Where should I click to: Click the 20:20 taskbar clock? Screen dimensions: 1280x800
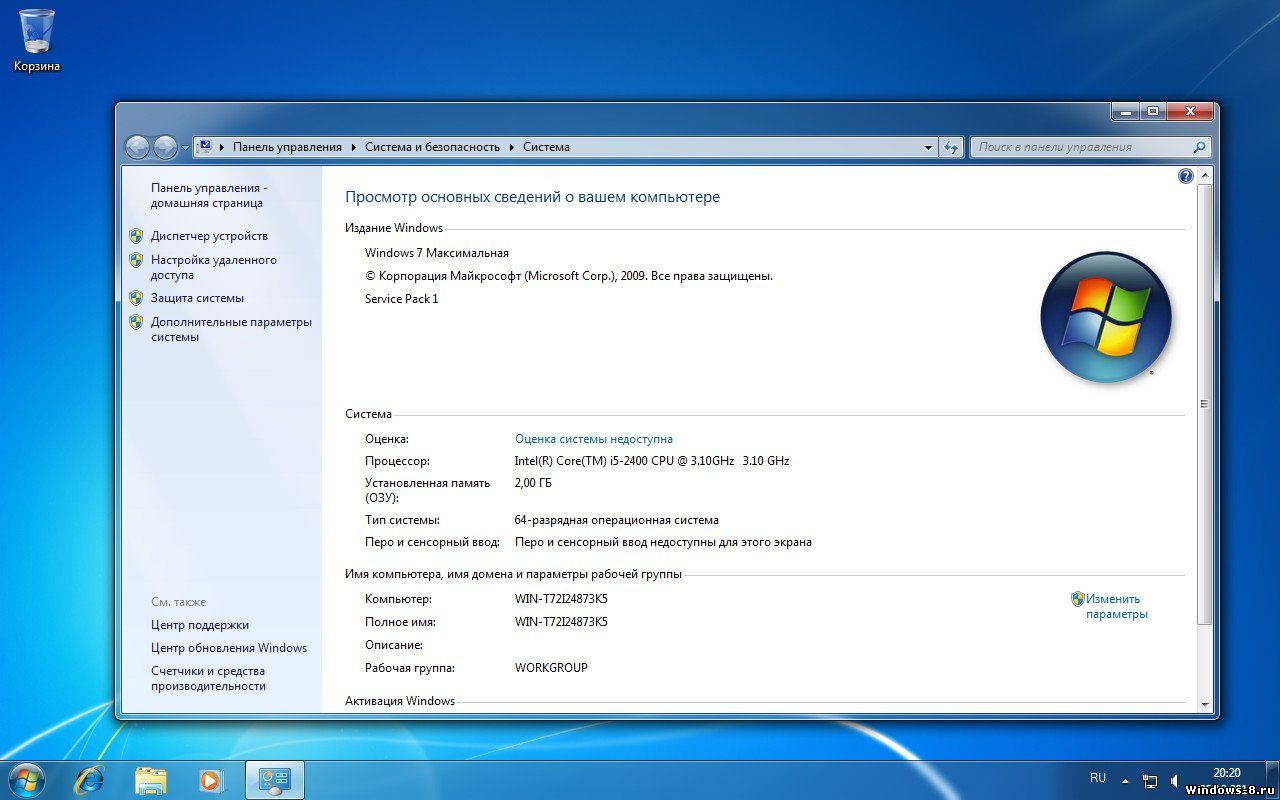coord(1226,773)
